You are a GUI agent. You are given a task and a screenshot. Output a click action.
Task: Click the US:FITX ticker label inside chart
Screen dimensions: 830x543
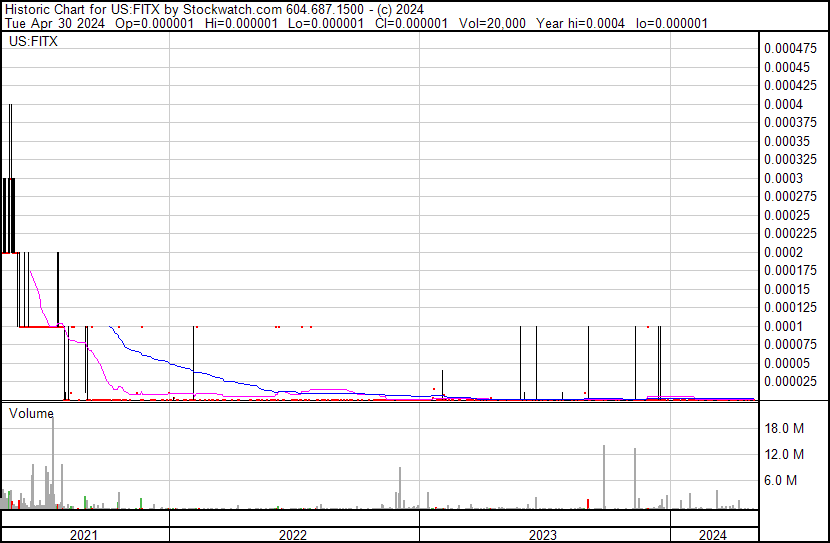click(32, 43)
